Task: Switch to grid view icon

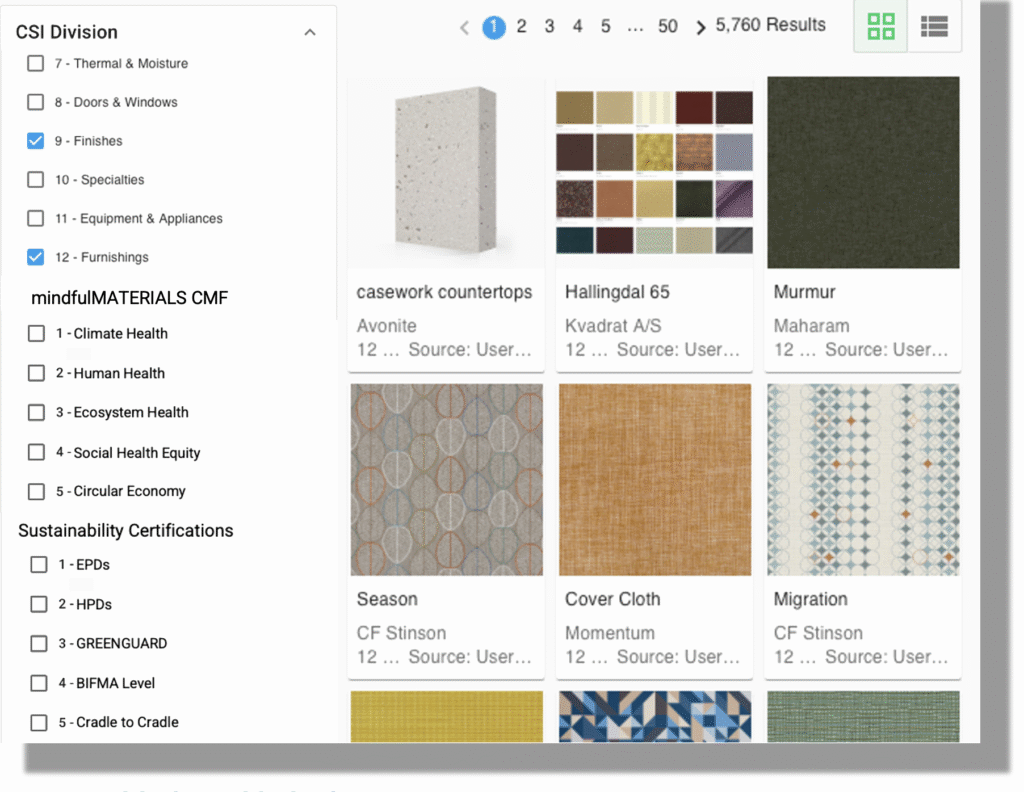Action: tap(880, 26)
